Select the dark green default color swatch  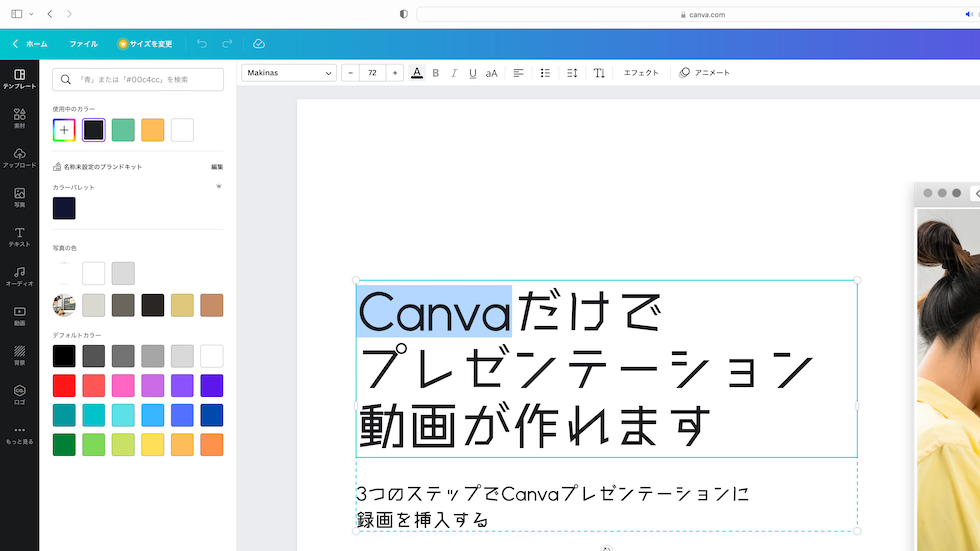64,445
